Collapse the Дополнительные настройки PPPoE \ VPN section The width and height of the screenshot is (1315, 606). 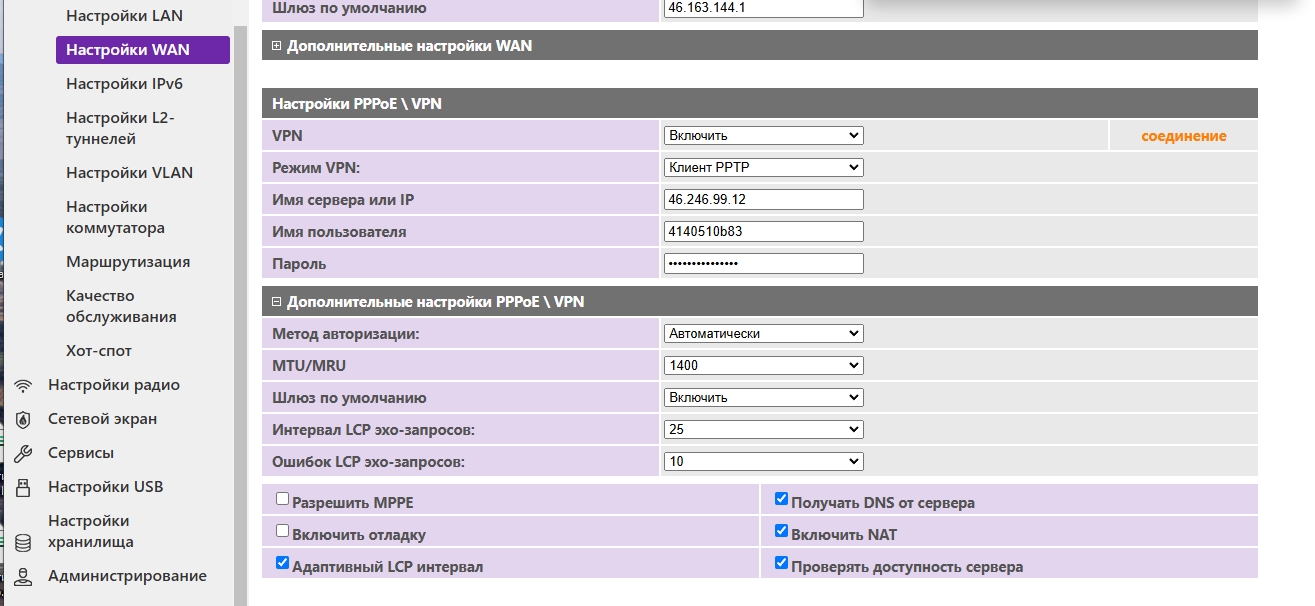pyautogui.click(x=277, y=301)
